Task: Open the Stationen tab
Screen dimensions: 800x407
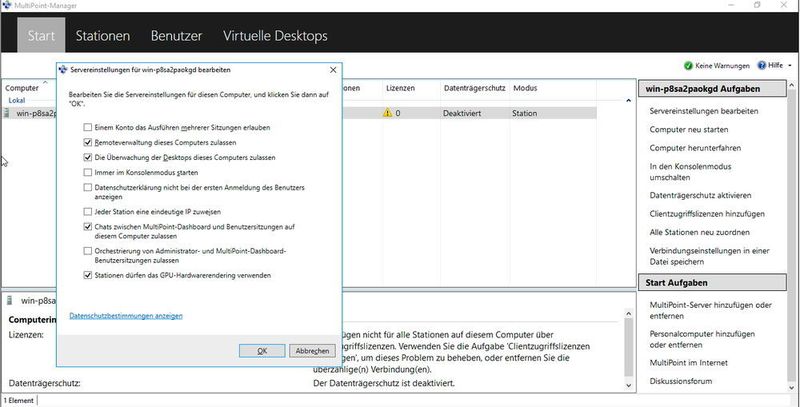Action: [103, 36]
